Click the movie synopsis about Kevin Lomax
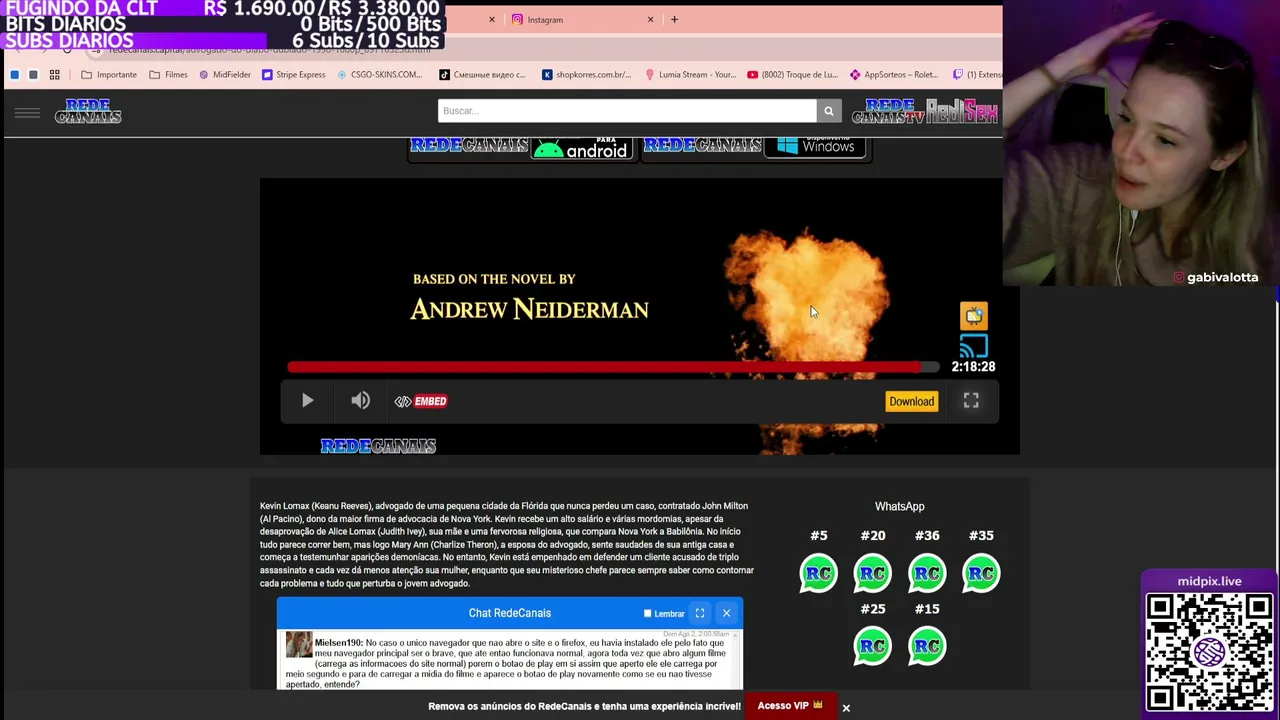The width and height of the screenshot is (1280, 720). (x=507, y=544)
